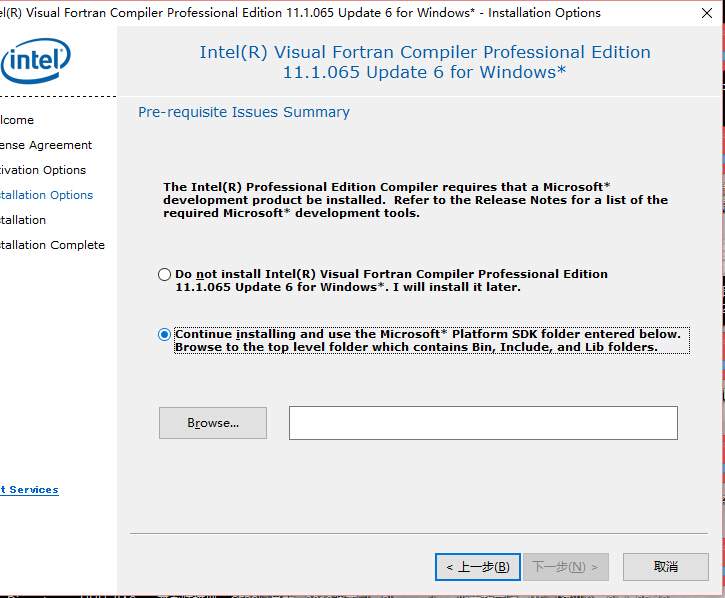Select Activation Options step in sidebar

[x=43, y=170]
